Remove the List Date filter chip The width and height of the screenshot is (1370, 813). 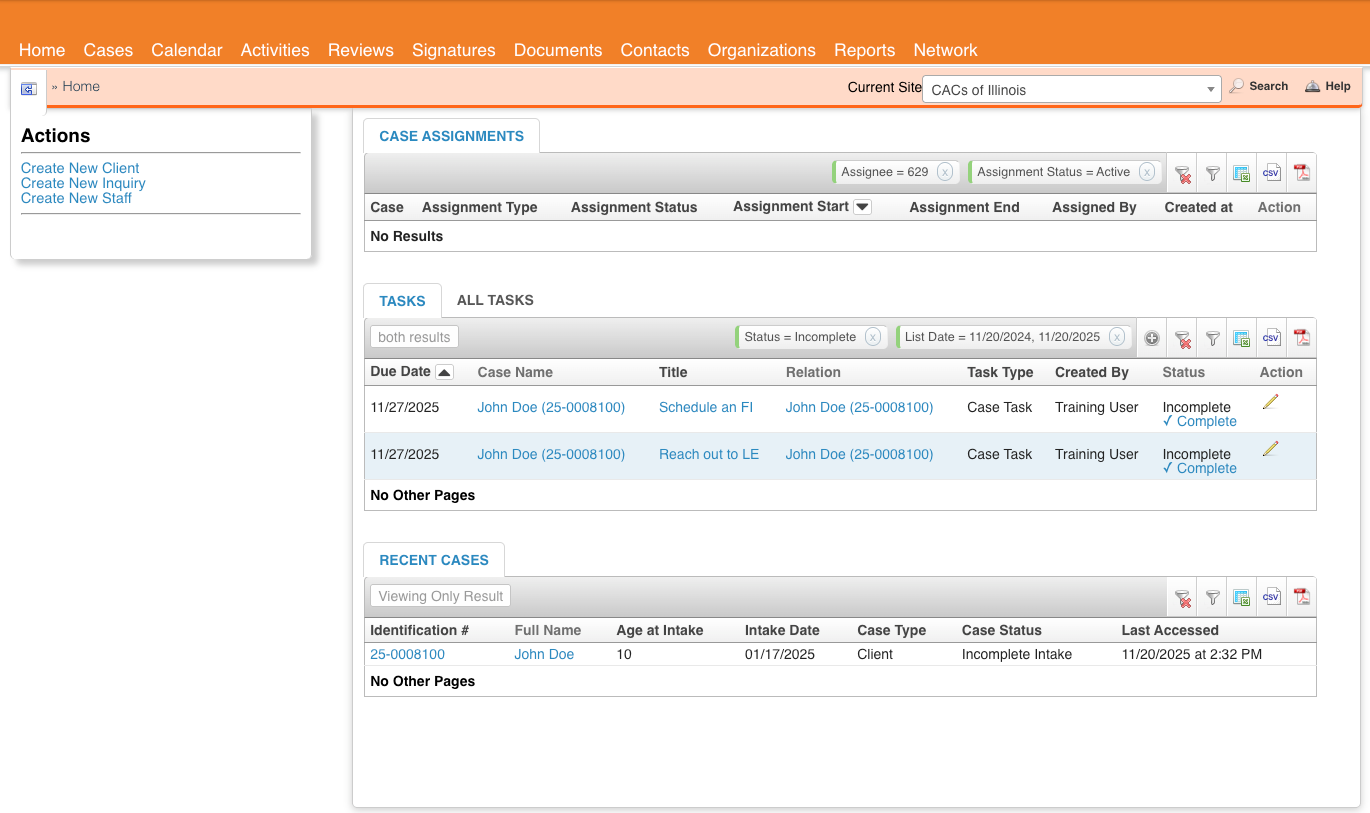(1117, 337)
